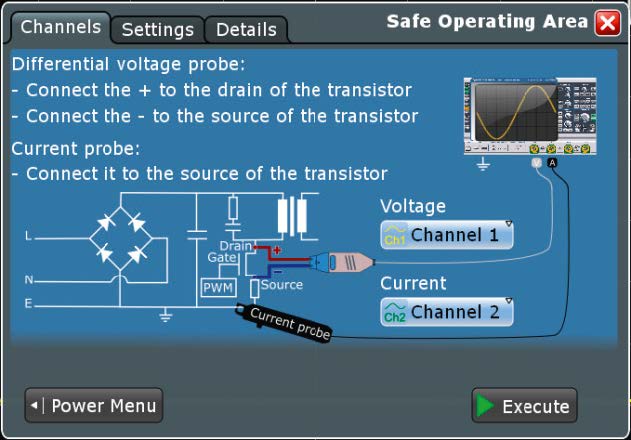Image resolution: width=631 pixels, height=440 pixels.
Task: Click the green Execute play arrow
Action: (485, 405)
